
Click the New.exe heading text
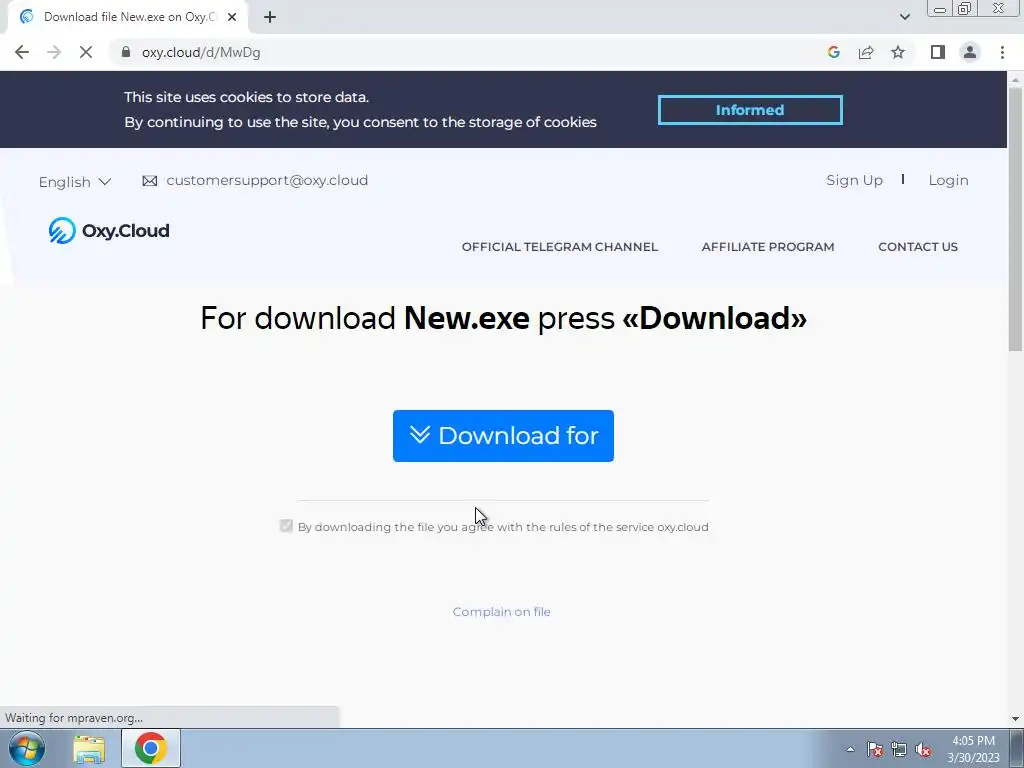[x=467, y=319]
